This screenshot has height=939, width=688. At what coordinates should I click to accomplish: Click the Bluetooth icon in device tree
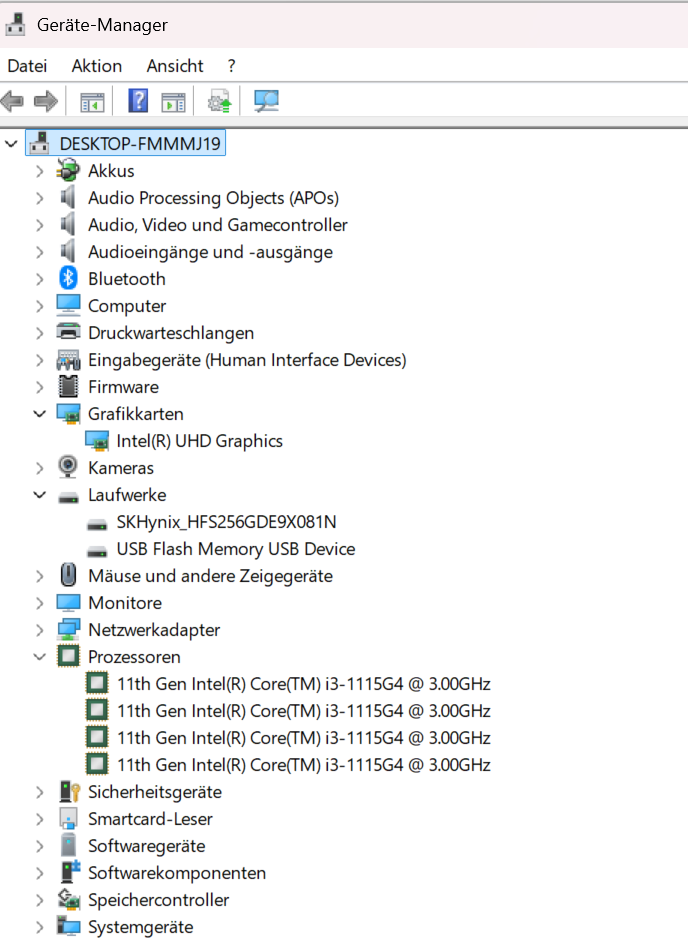[68, 279]
